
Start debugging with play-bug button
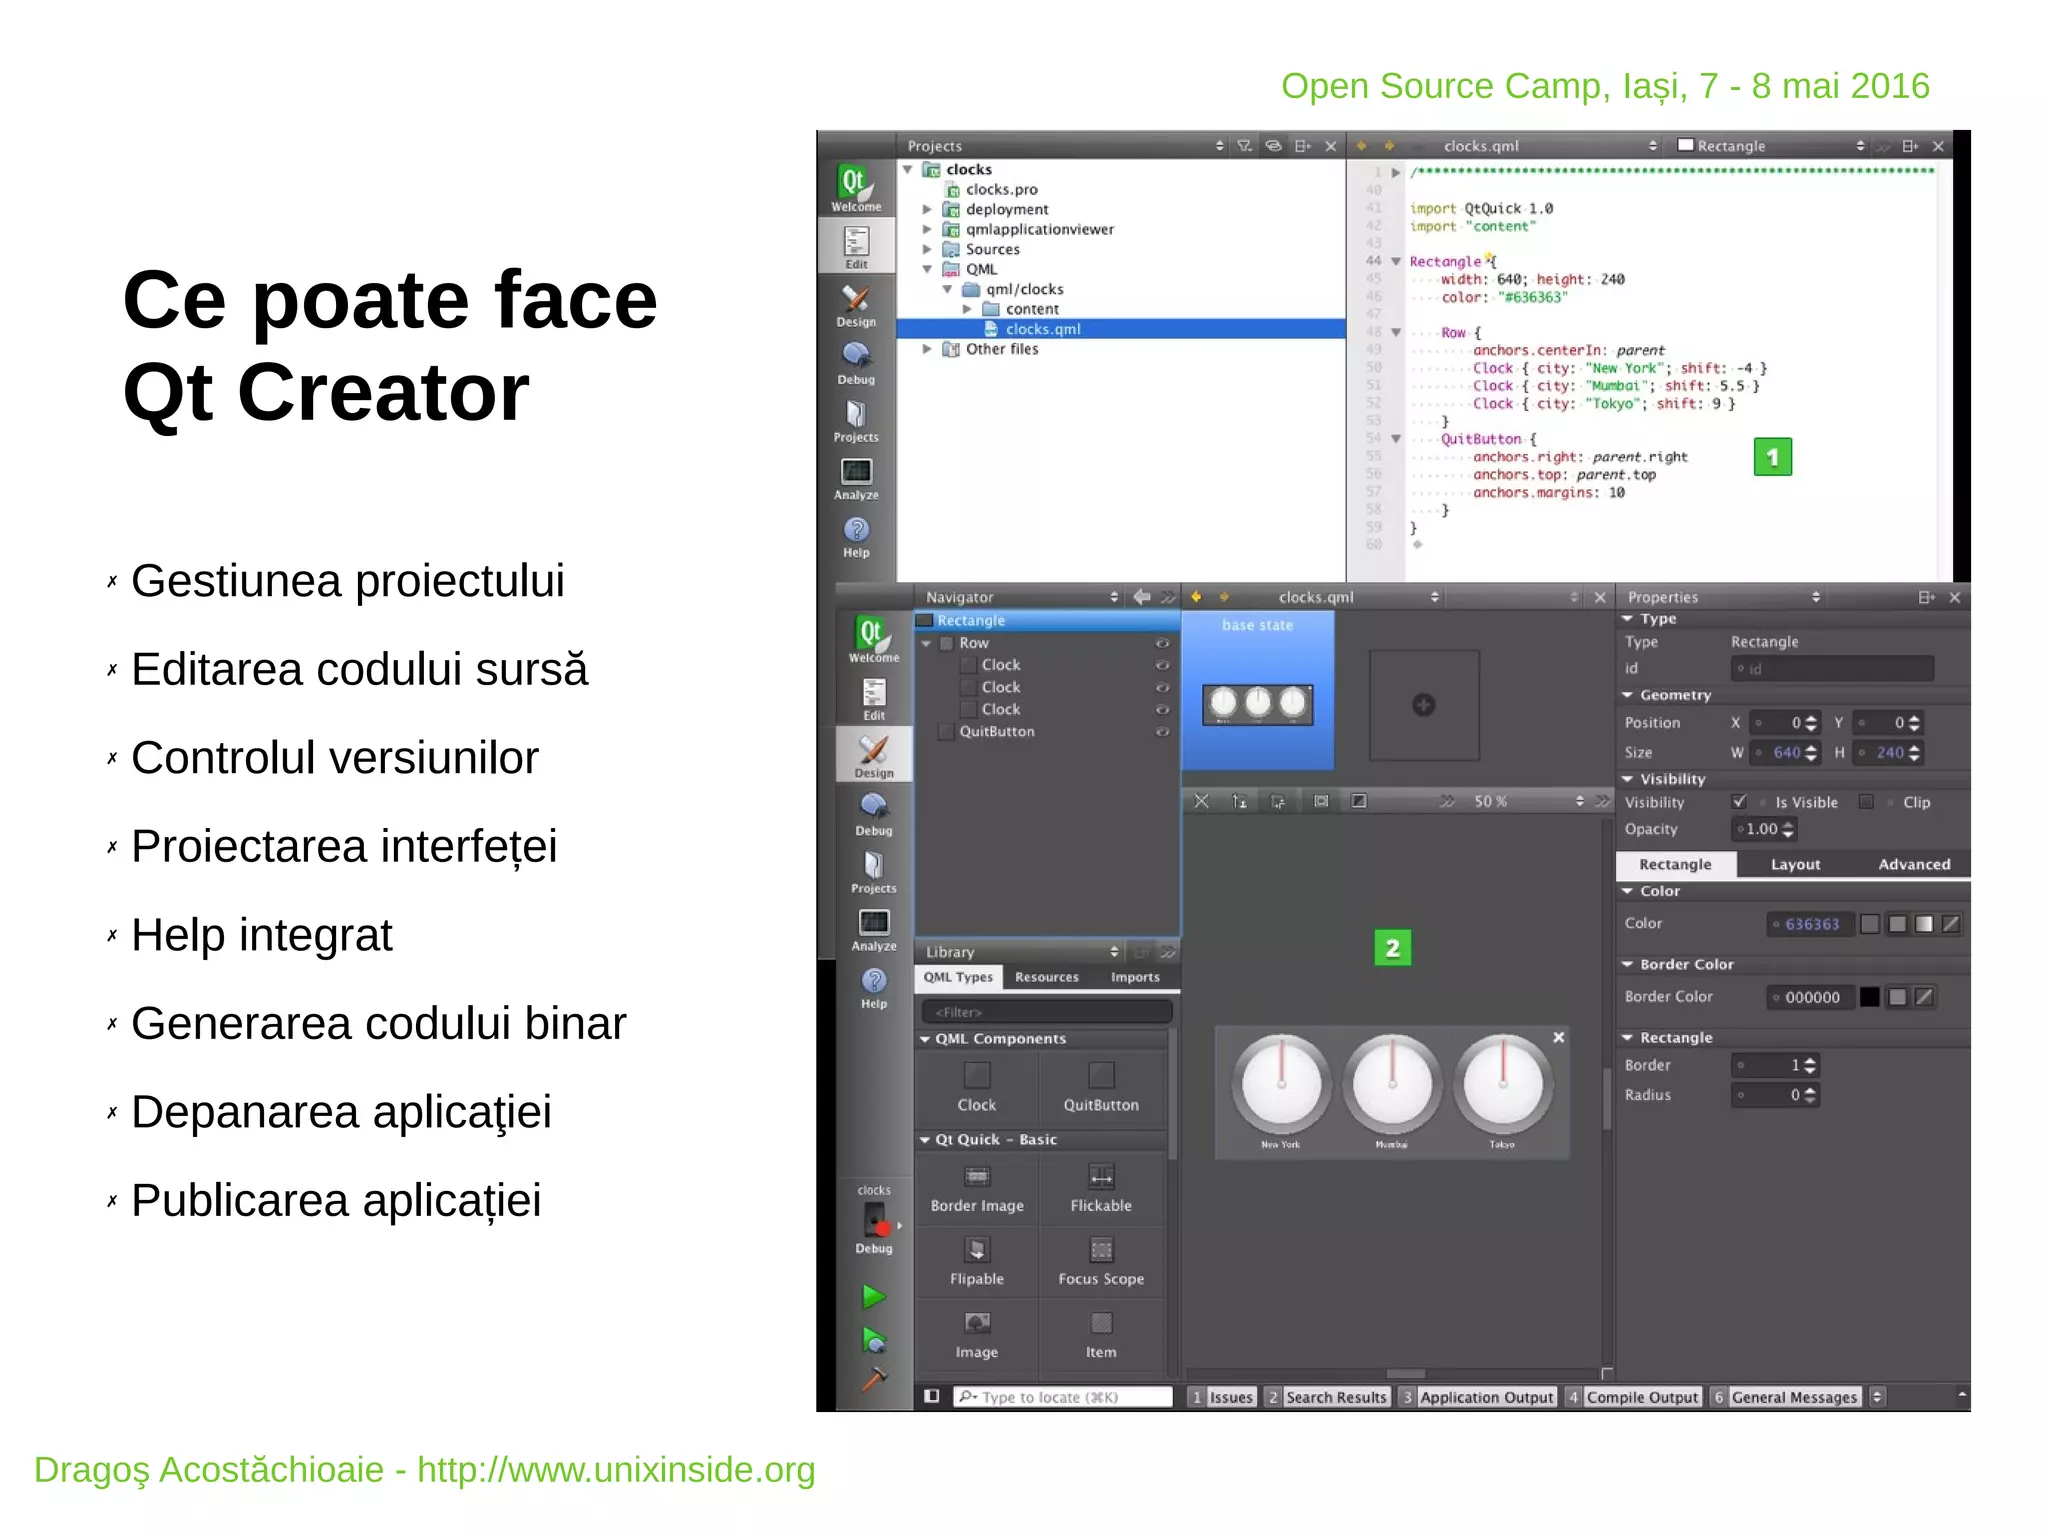(x=874, y=1339)
